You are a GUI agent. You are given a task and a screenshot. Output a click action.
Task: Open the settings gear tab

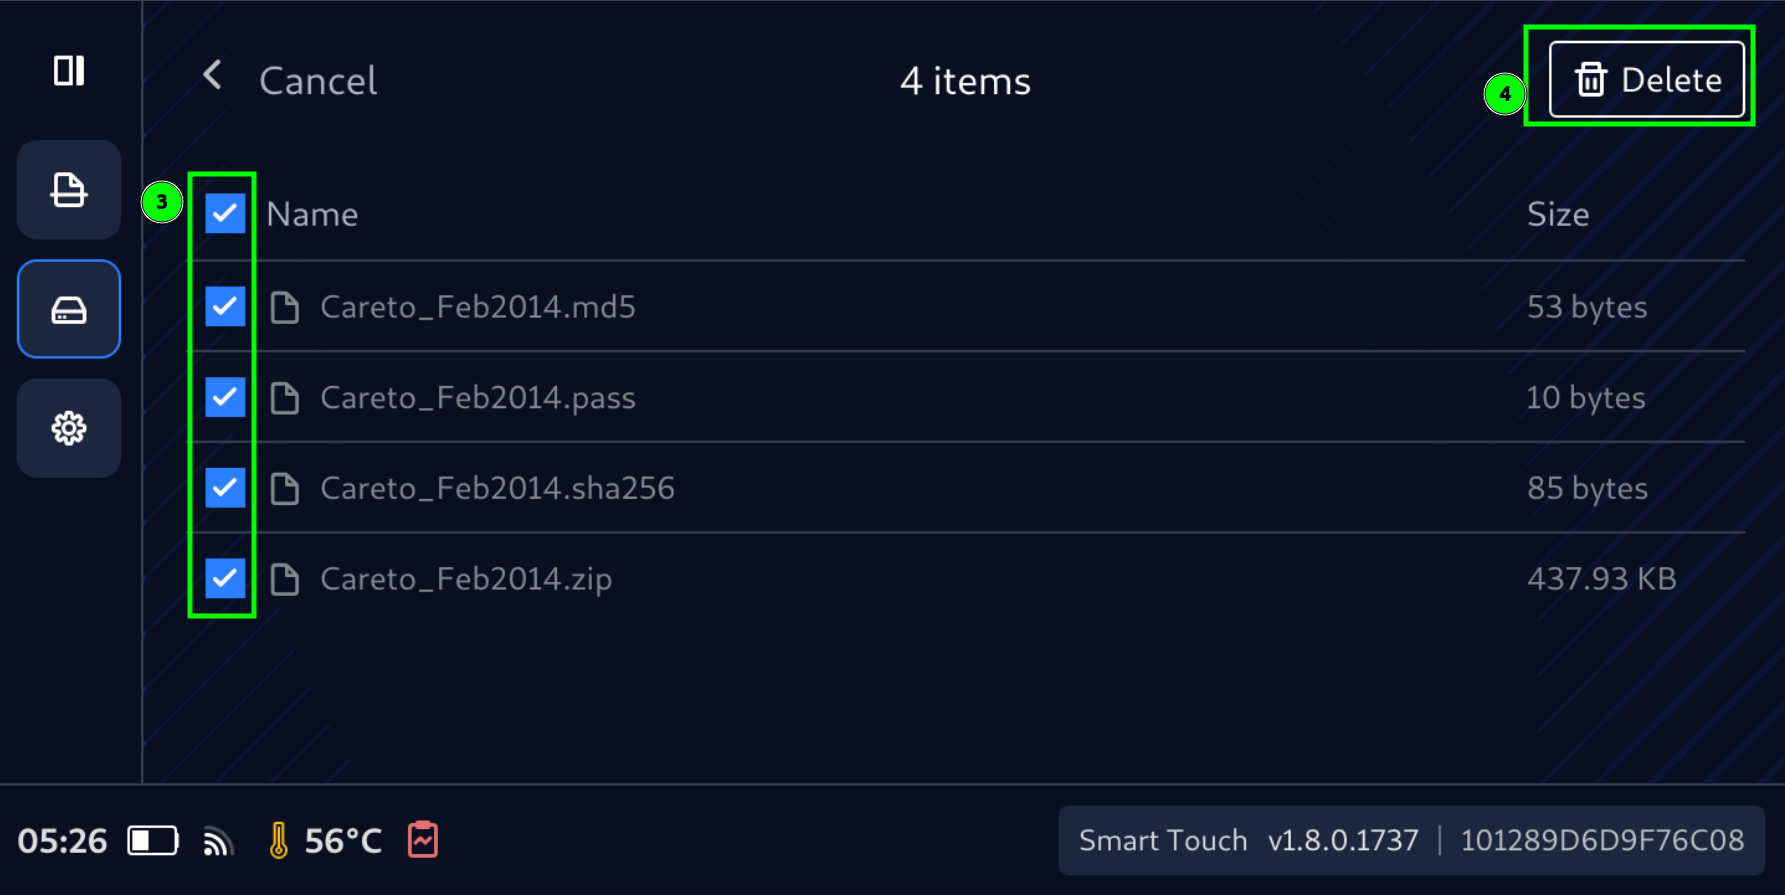[69, 429]
